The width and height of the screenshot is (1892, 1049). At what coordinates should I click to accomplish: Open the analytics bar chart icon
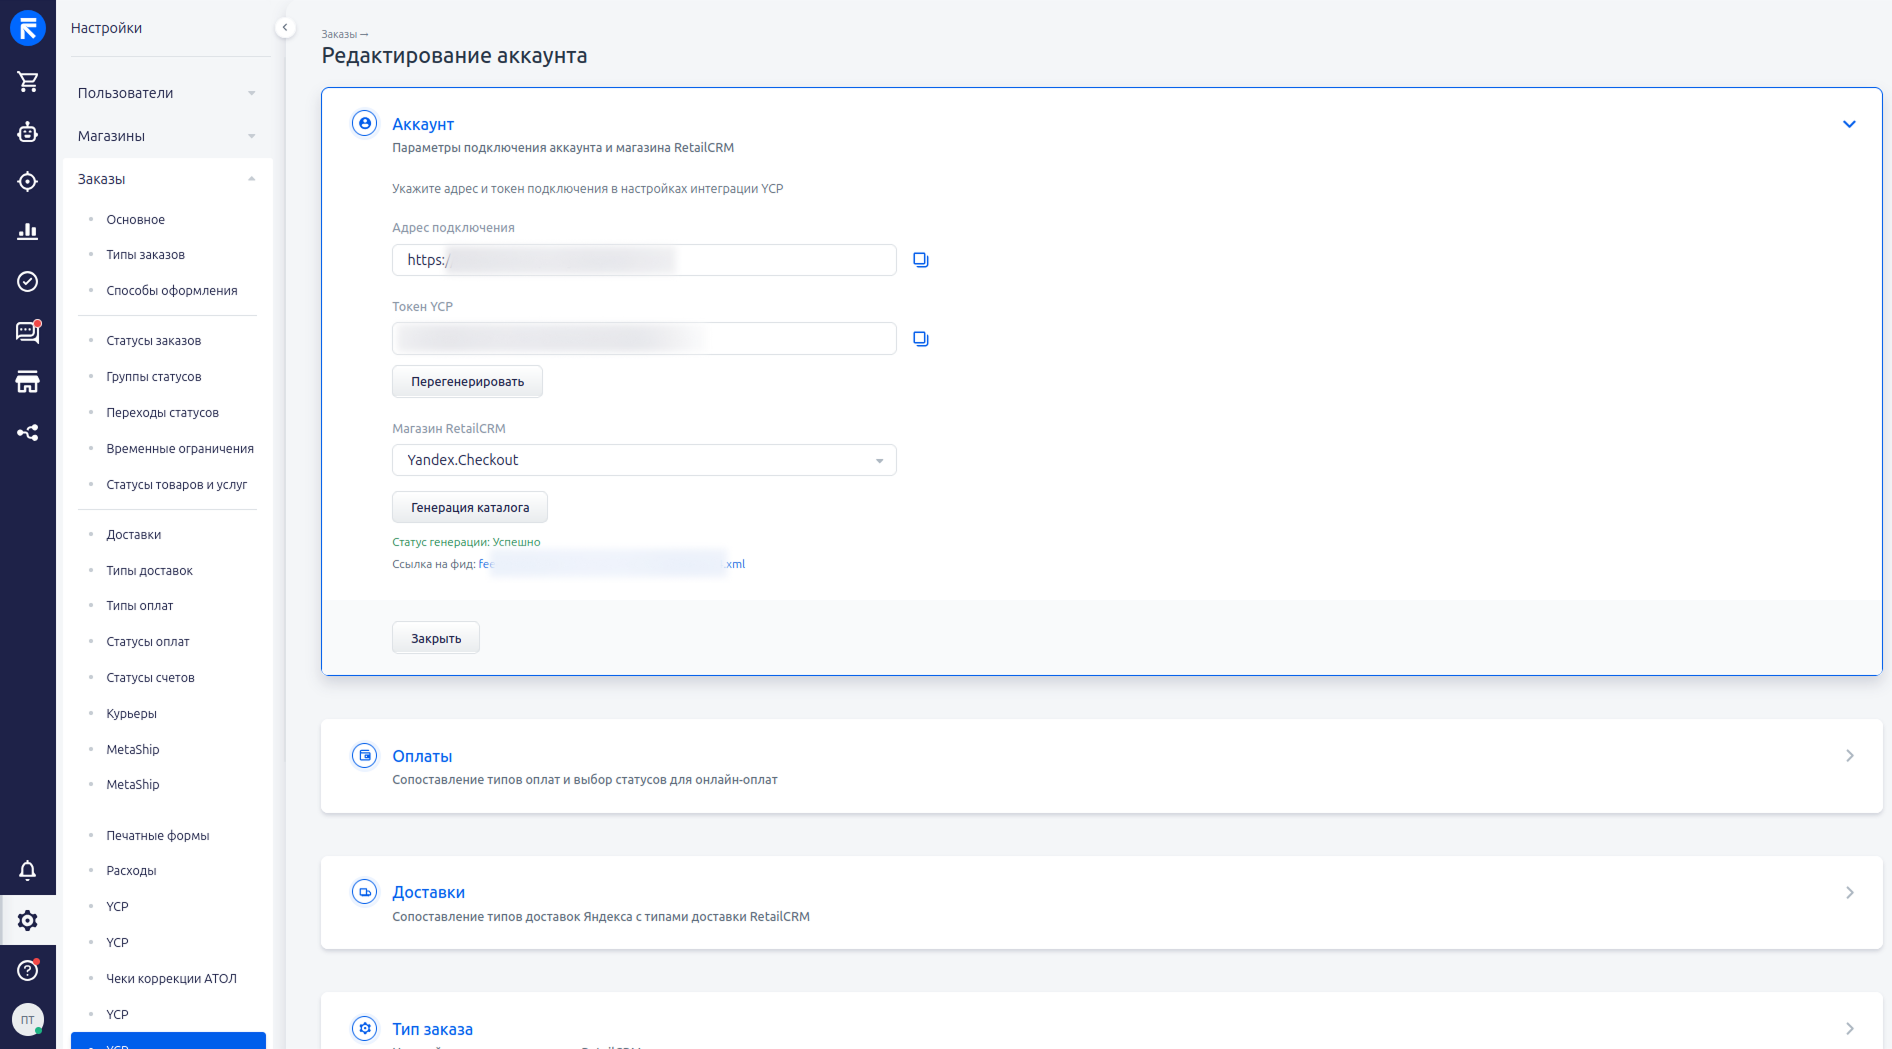(28, 232)
